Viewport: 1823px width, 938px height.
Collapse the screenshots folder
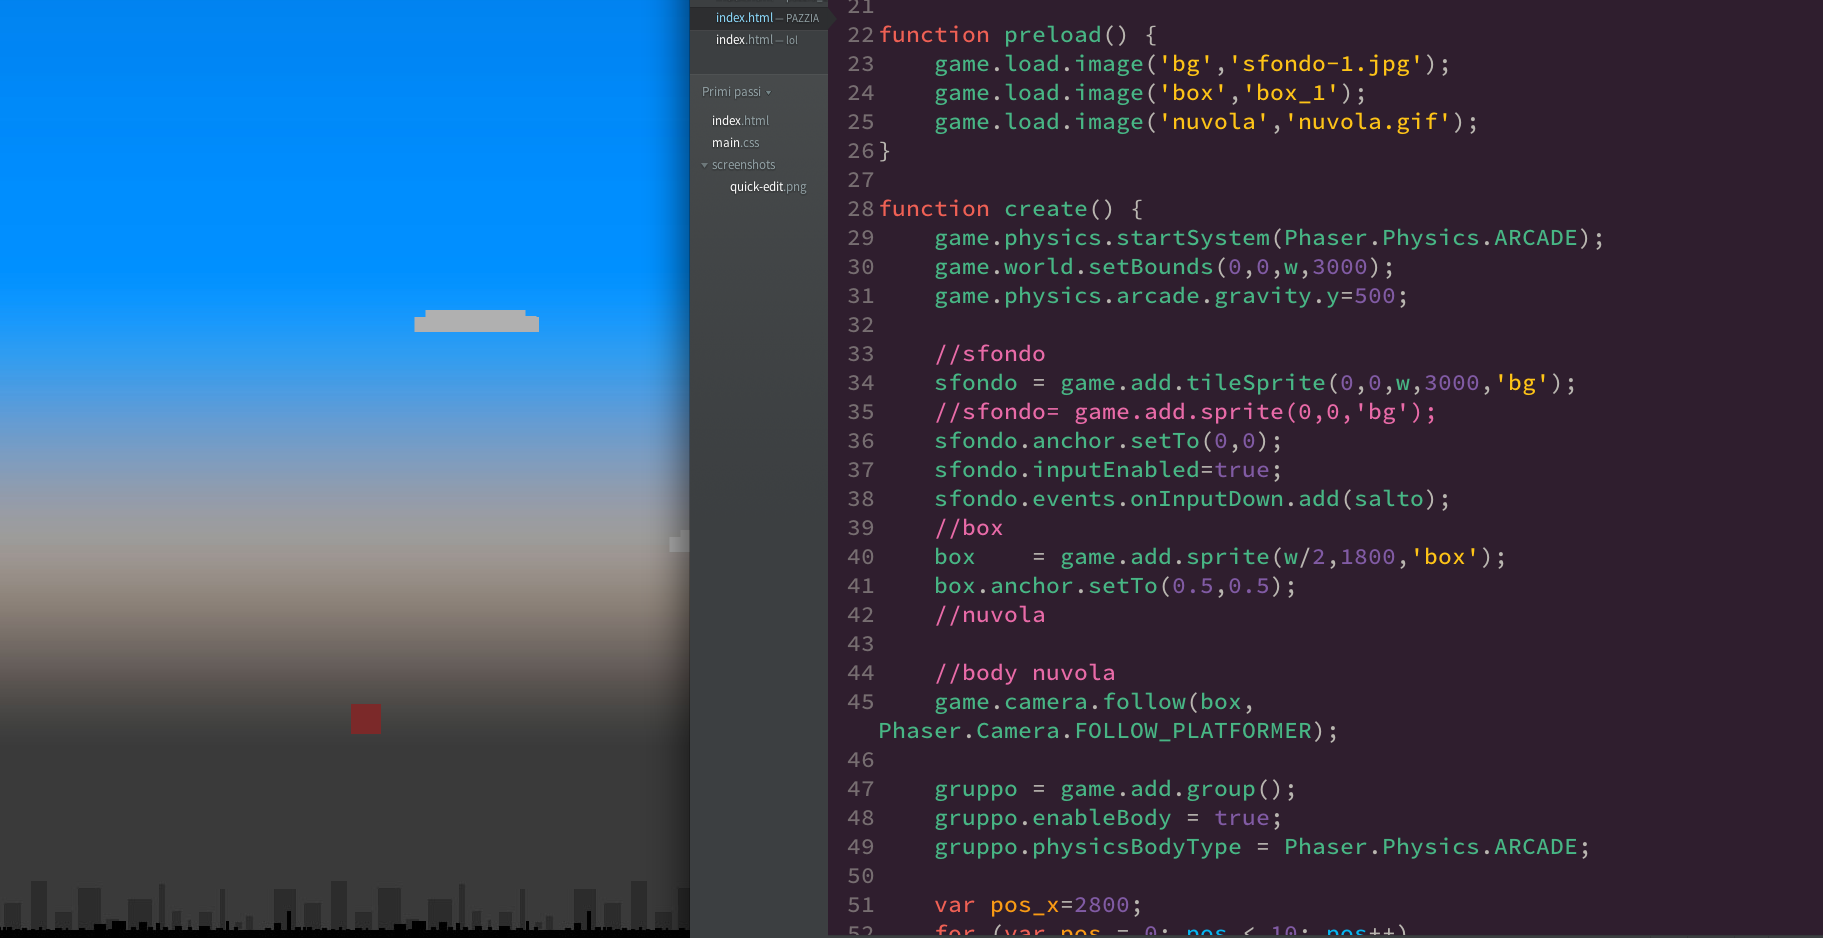tap(704, 165)
